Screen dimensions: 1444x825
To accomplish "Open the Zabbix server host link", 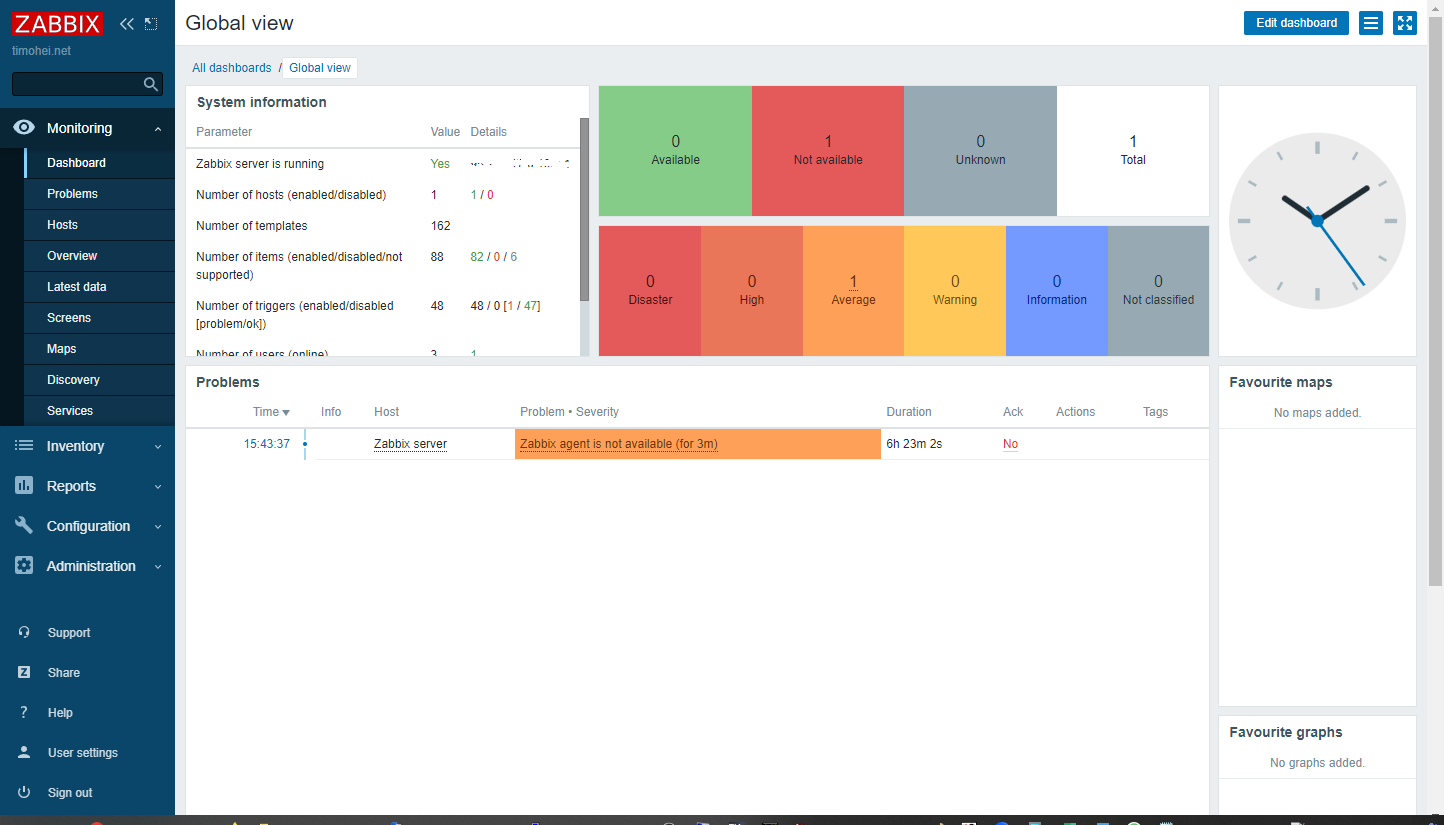I will click(x=410, y=444).
